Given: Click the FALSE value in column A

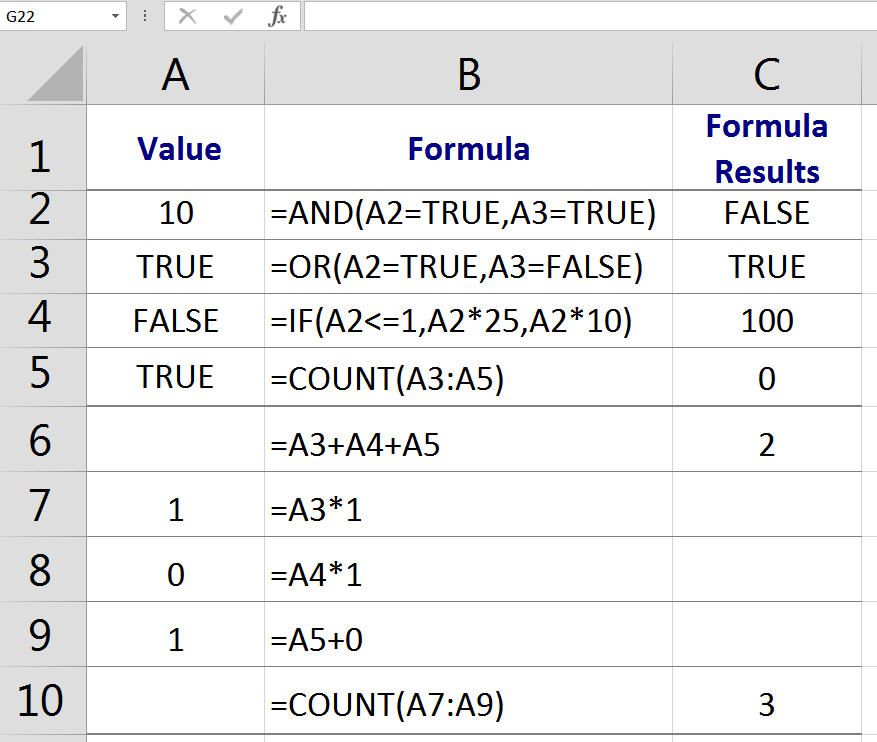Looking at the screenshot, I should 175,321.
